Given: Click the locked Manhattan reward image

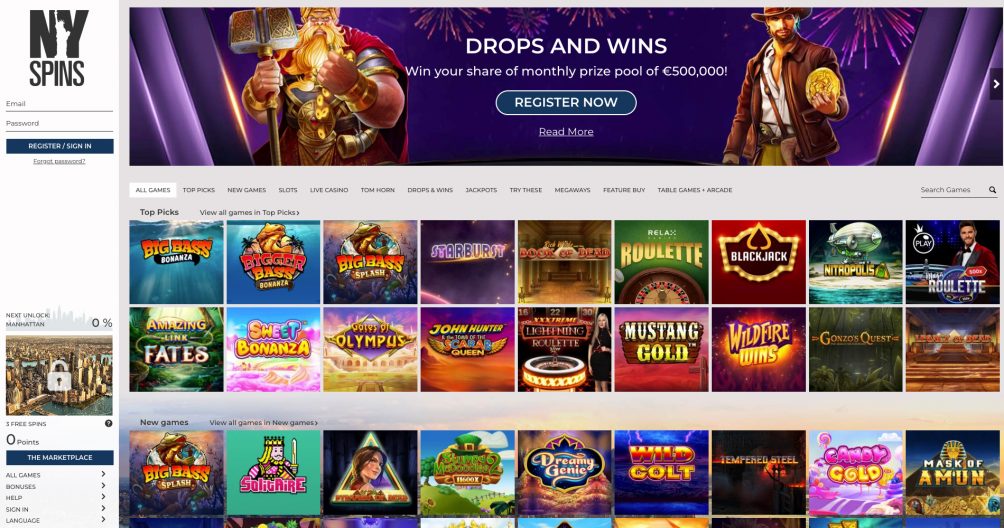Looking at the screenshot, I should tap(59, 376).
